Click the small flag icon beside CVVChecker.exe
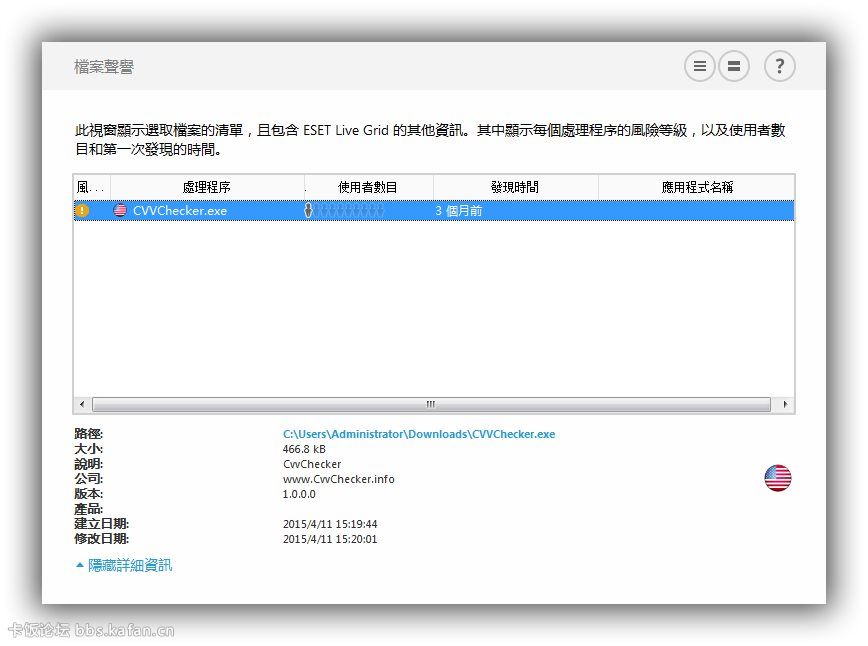 [x=120, y=211]
